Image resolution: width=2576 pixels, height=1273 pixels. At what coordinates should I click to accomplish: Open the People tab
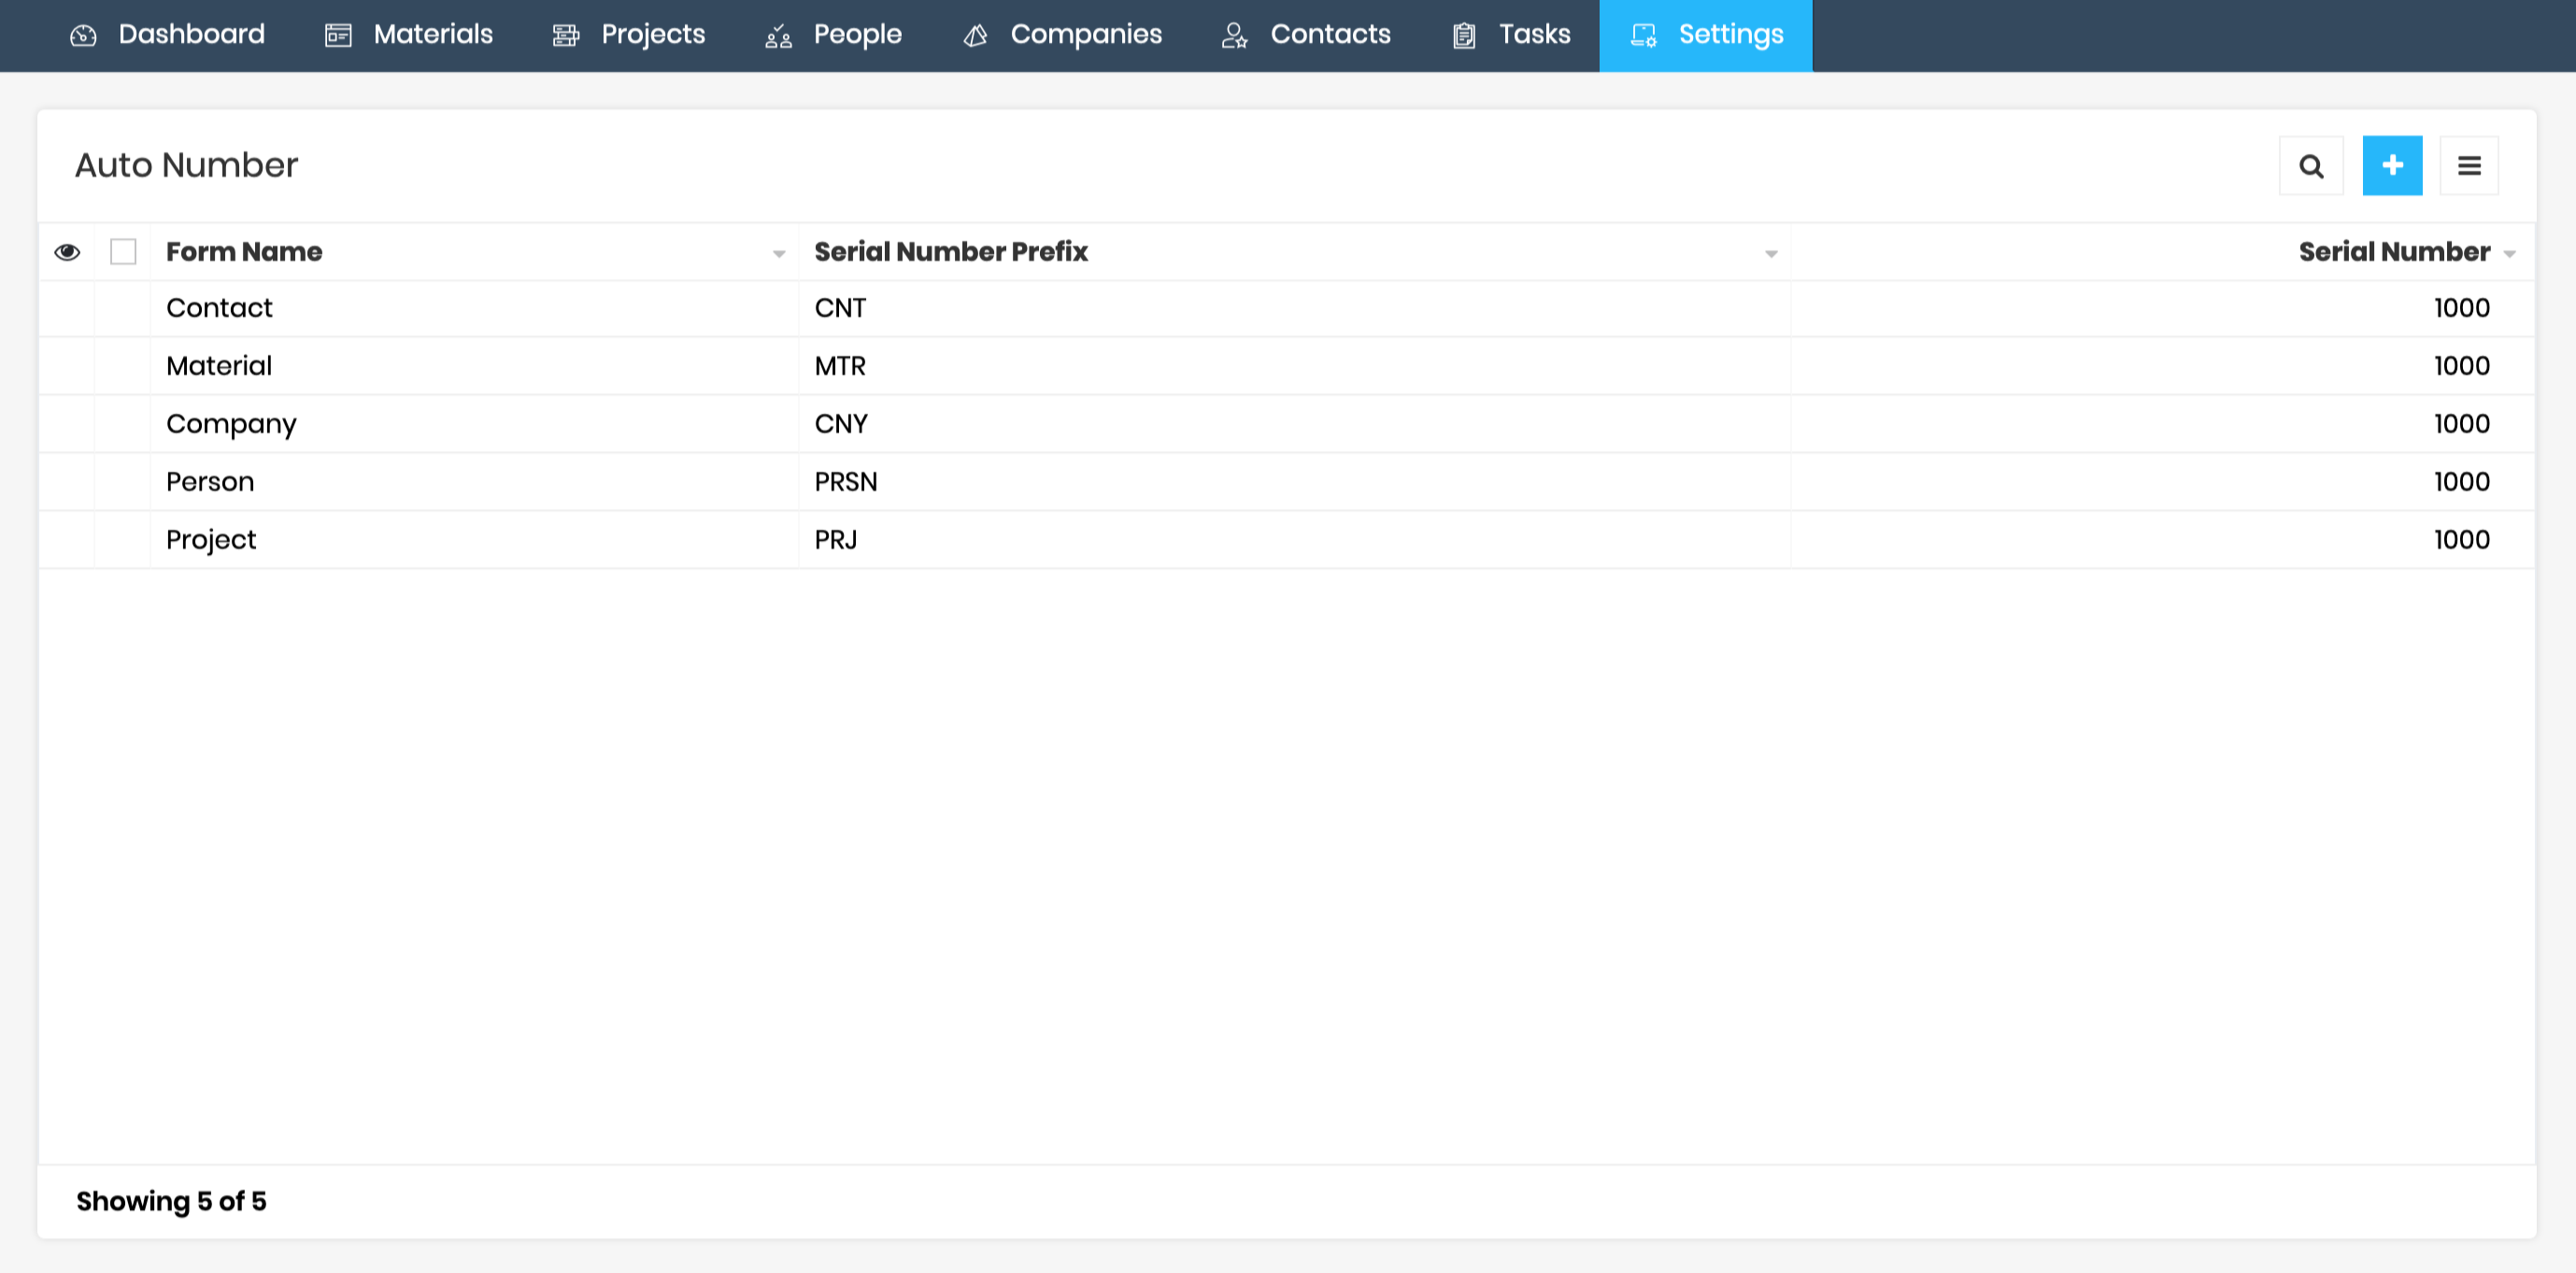834,35
